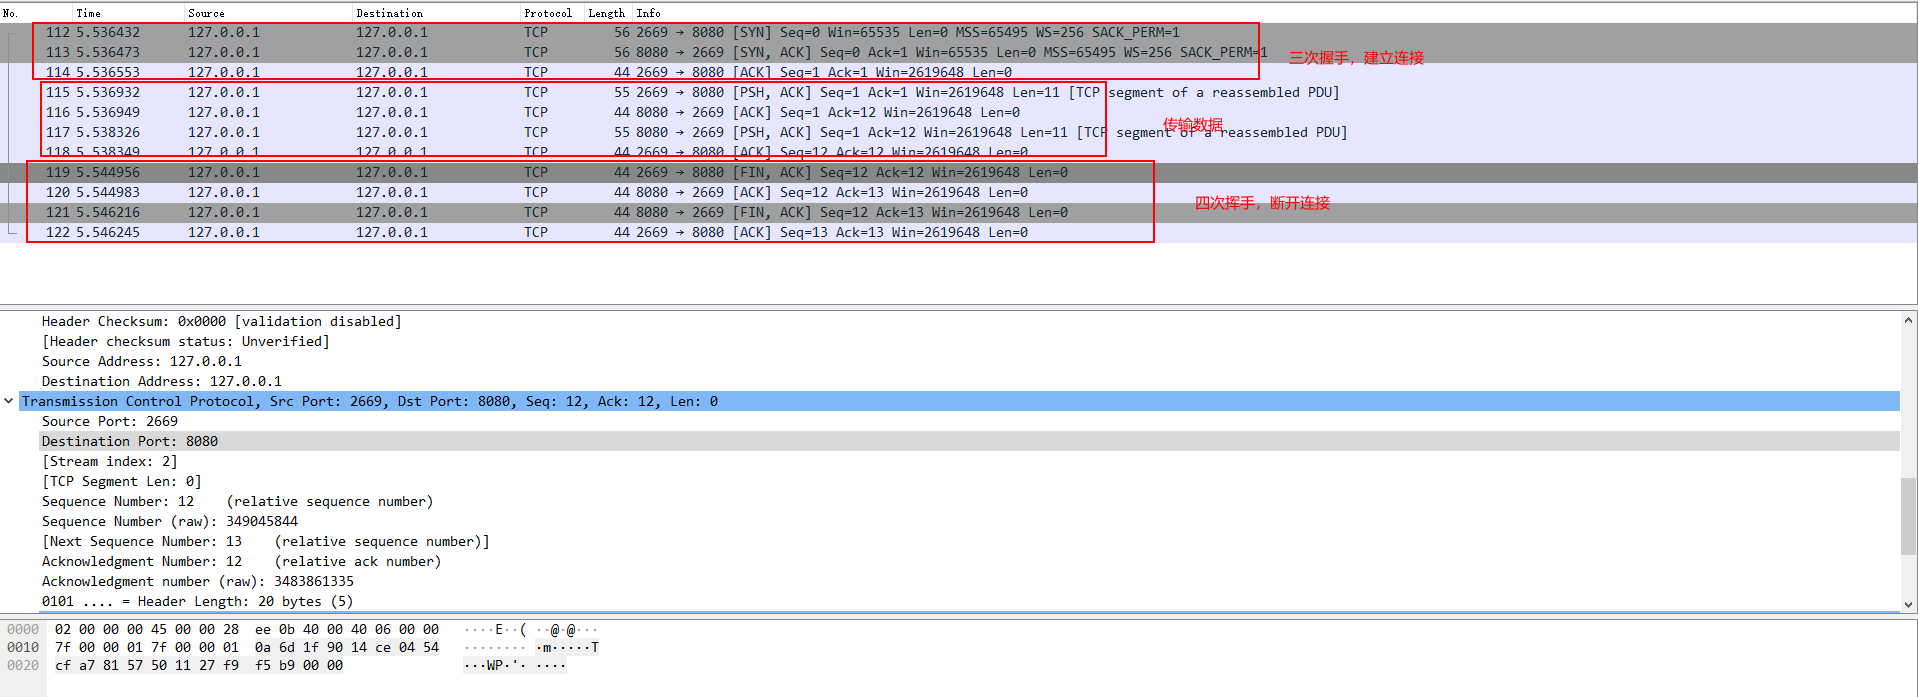Viewport: 1918px width, 697px height.
Task: Click the packet details scrollbar thumb
Action: tap(1908, 516)
